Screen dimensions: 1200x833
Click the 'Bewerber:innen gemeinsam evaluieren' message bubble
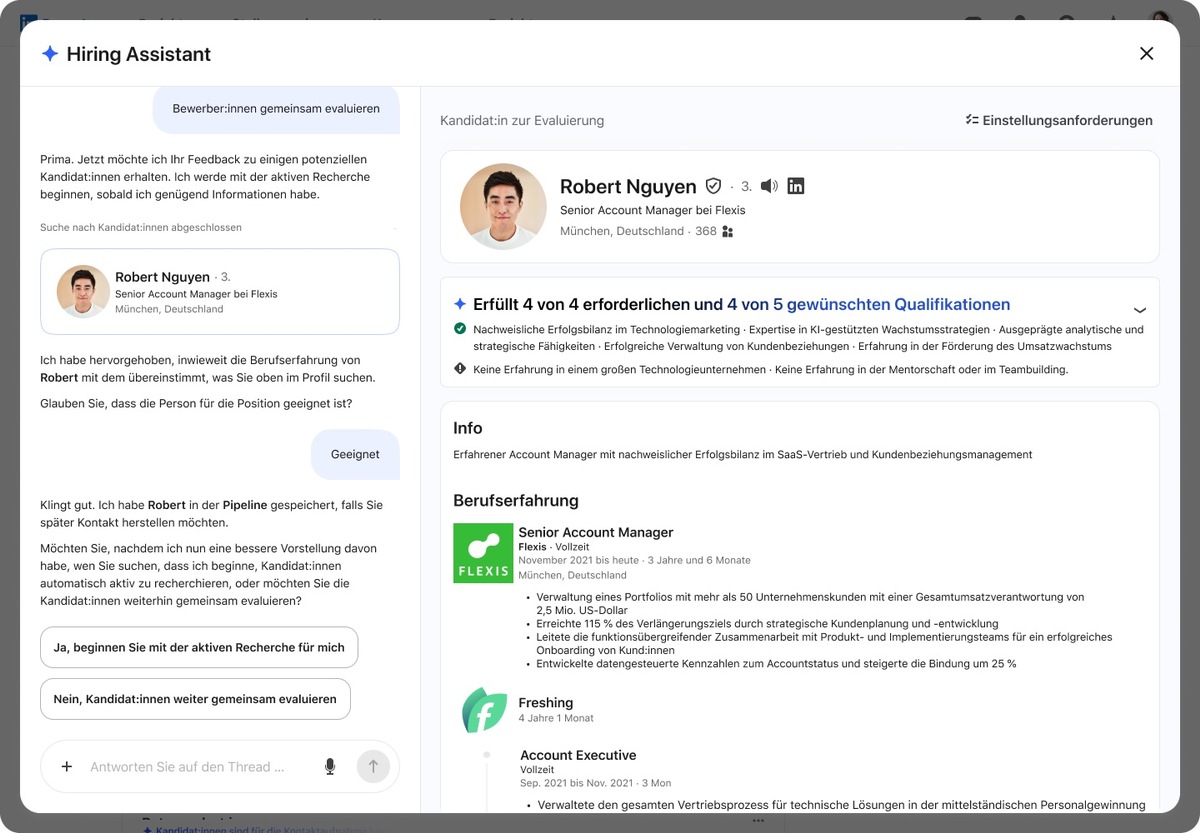(x=276, y=108)
